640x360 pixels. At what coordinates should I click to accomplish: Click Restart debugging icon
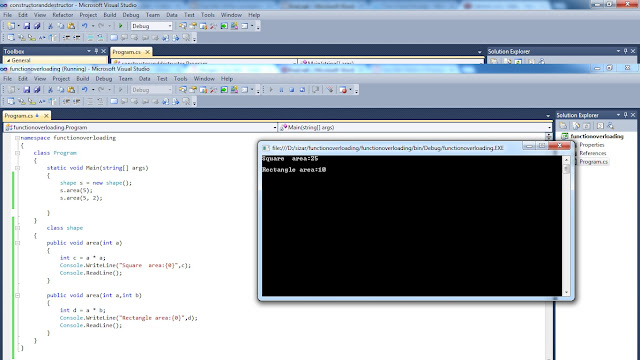pos(302,90)
